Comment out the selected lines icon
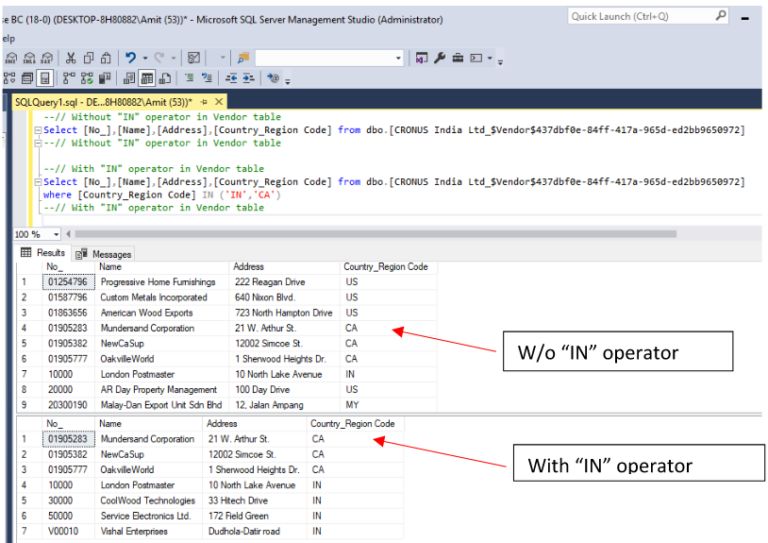 (190, 78)
